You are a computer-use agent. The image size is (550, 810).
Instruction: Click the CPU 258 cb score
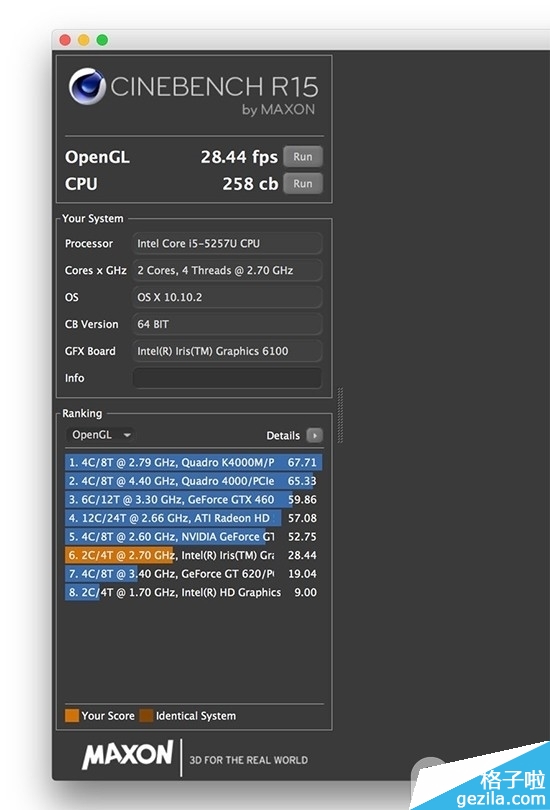250,183
